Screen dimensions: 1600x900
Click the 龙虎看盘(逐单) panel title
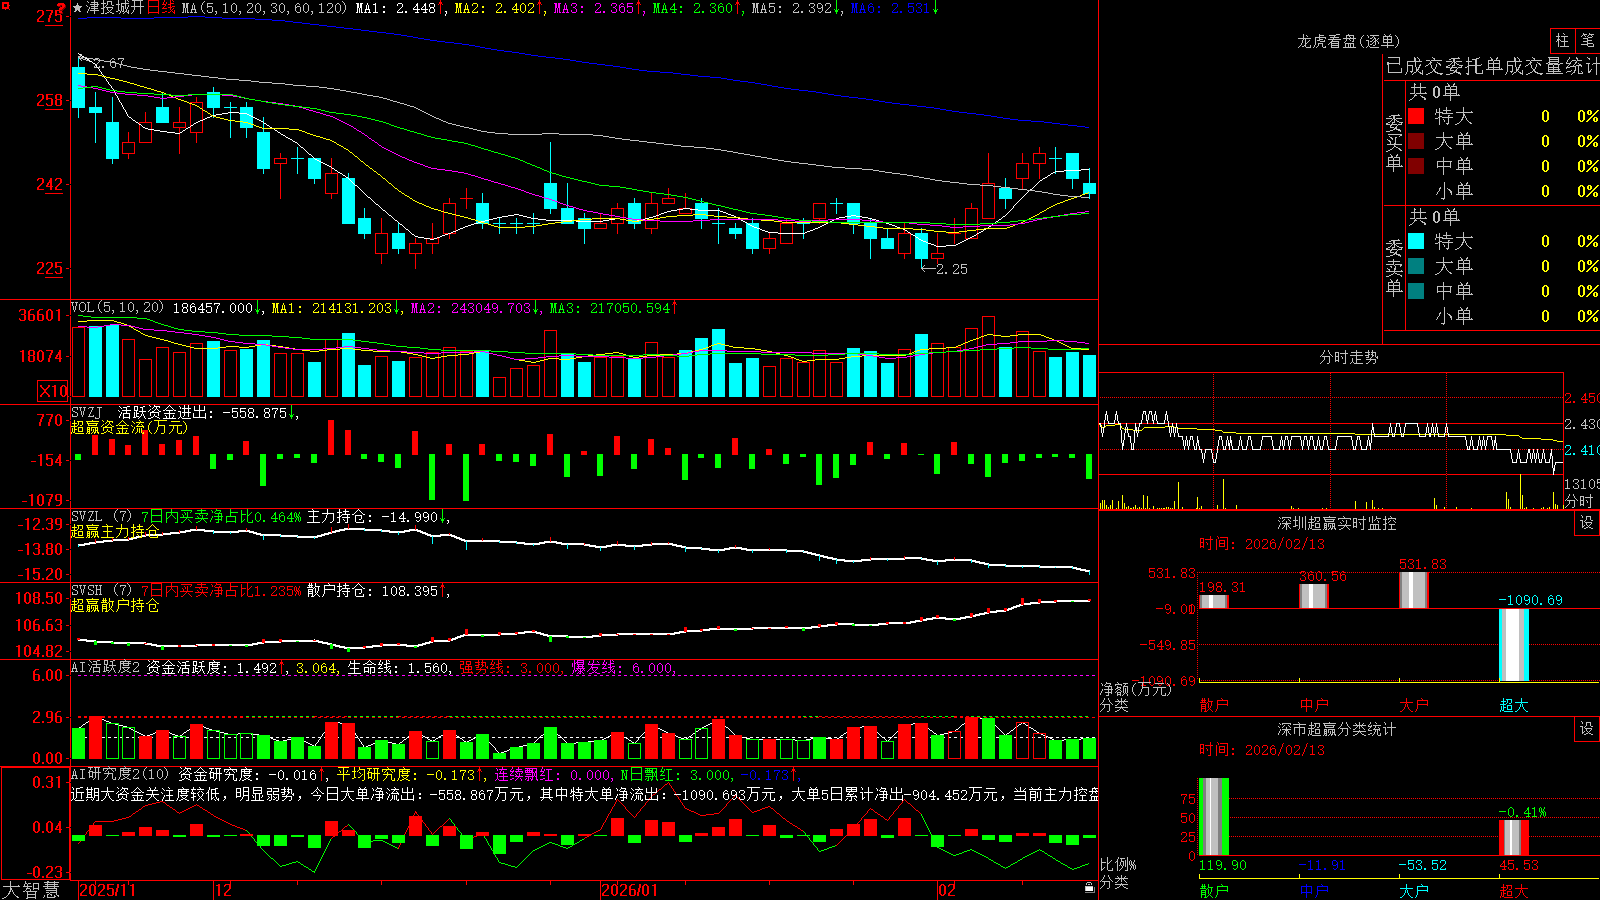click(1349, 41)
